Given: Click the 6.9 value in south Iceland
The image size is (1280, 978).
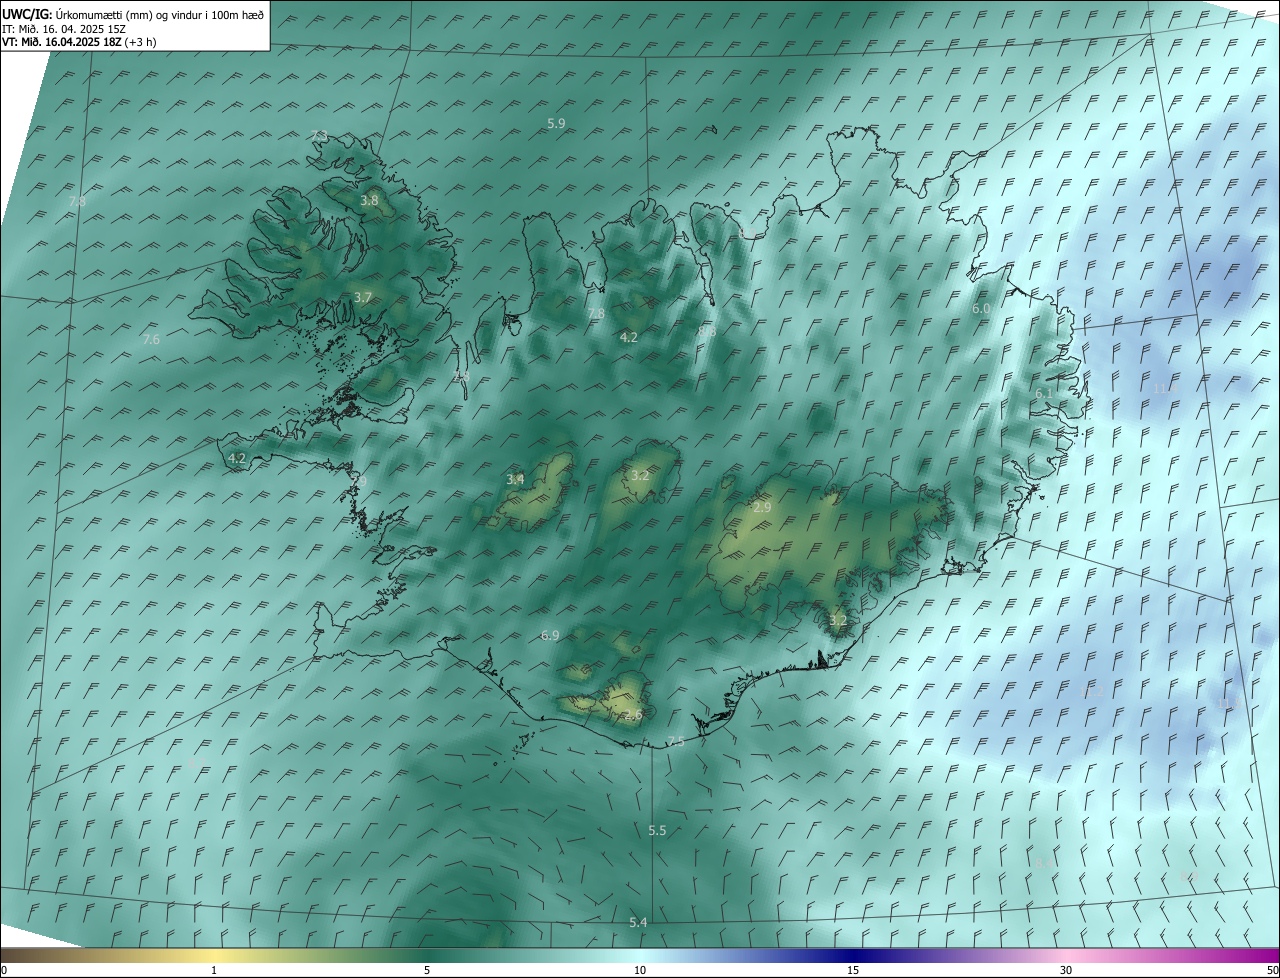Looking at the screenshot, I should point(550,635).
